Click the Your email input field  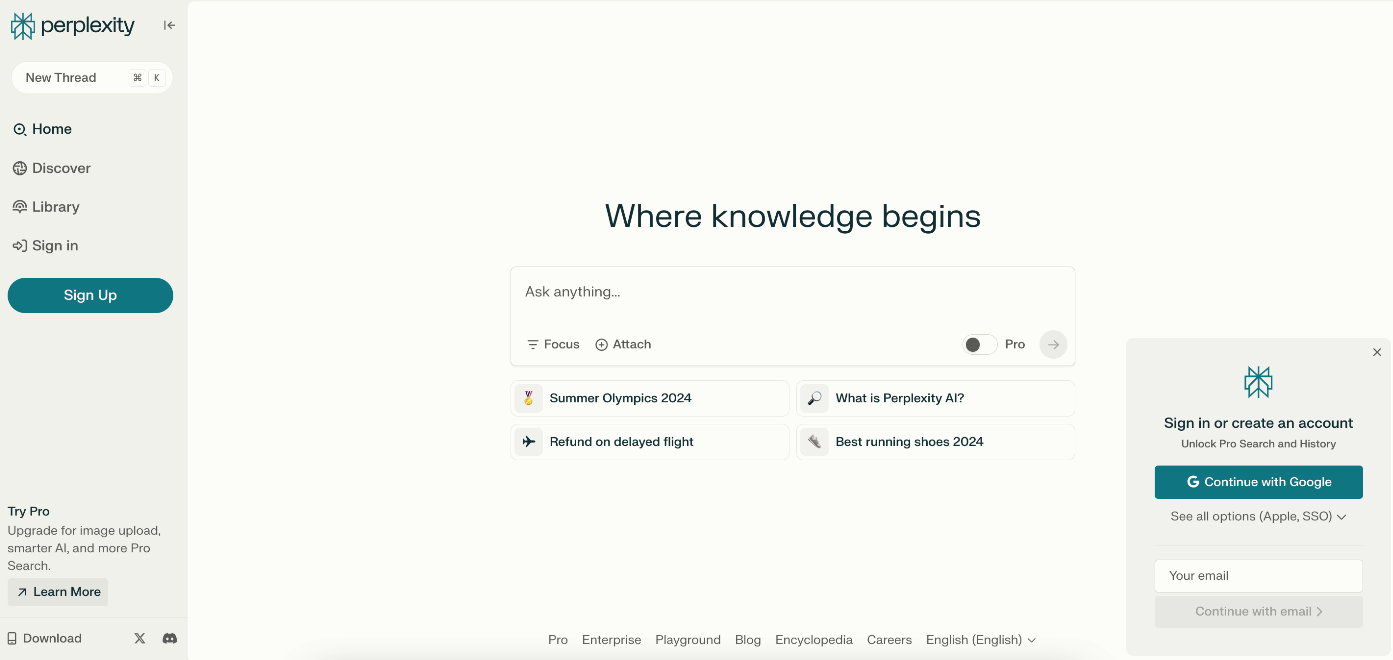[1258, 576]
